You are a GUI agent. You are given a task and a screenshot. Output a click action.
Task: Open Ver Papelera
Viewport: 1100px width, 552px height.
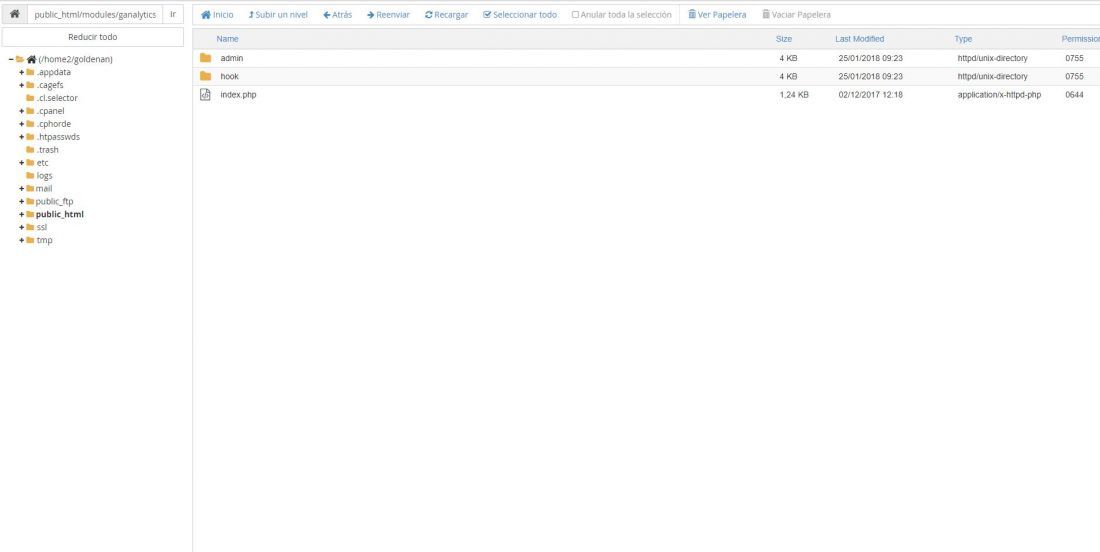tap(717, 15)
